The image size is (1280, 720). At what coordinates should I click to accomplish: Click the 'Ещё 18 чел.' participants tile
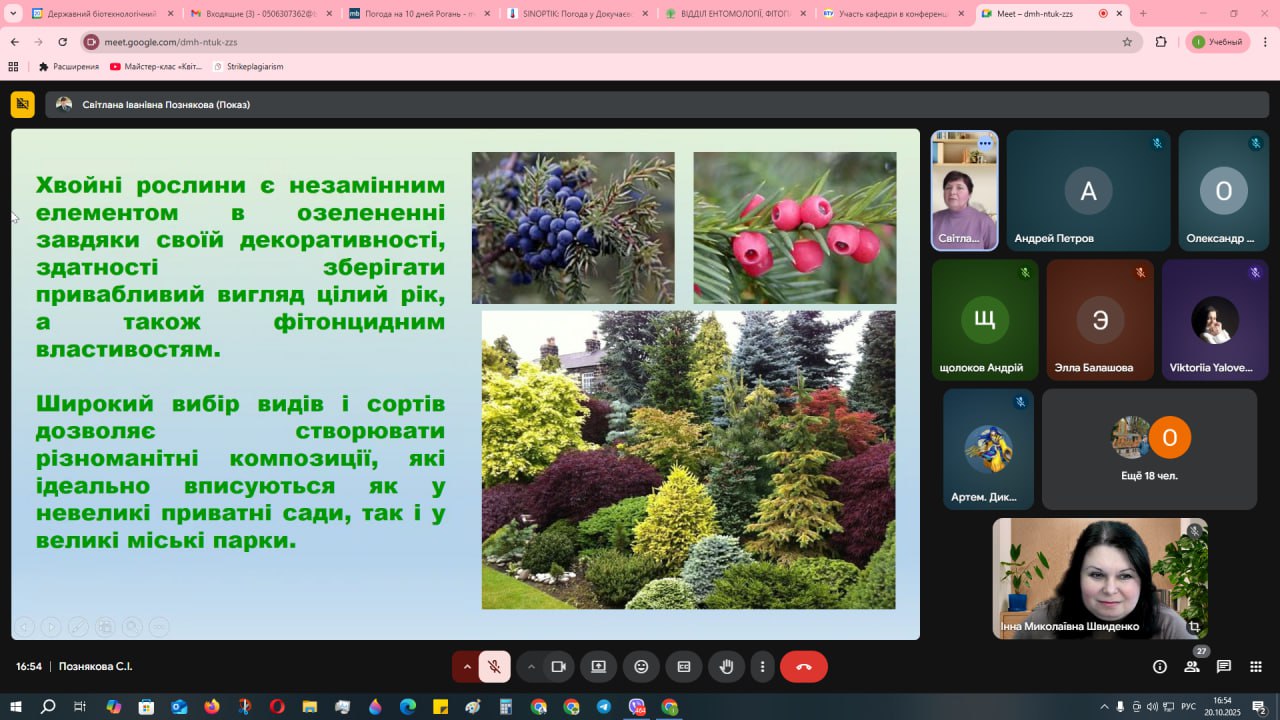click(1149, 449)
